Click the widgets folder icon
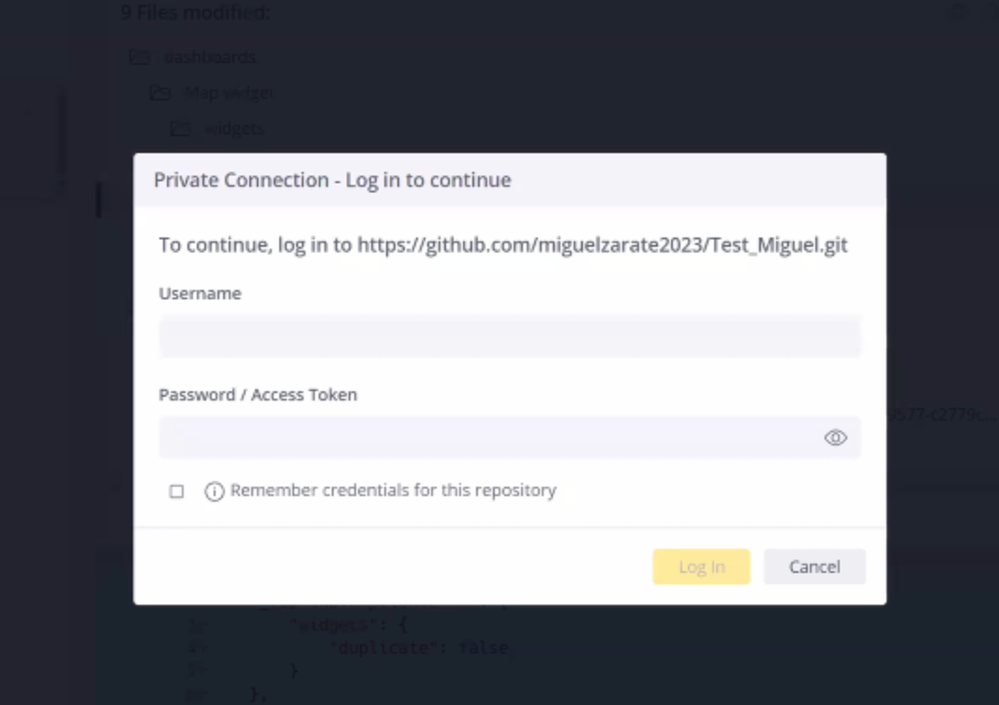 click(180, 128)
